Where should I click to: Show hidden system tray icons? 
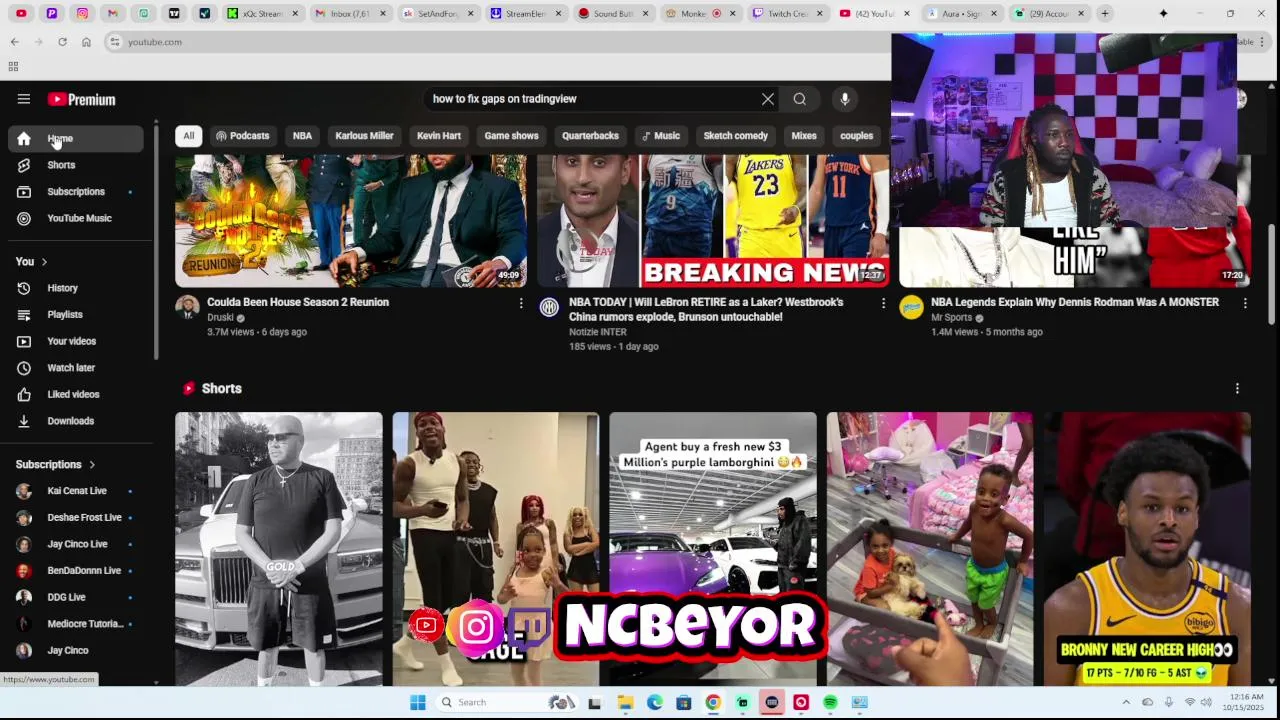coord(1126,703)
